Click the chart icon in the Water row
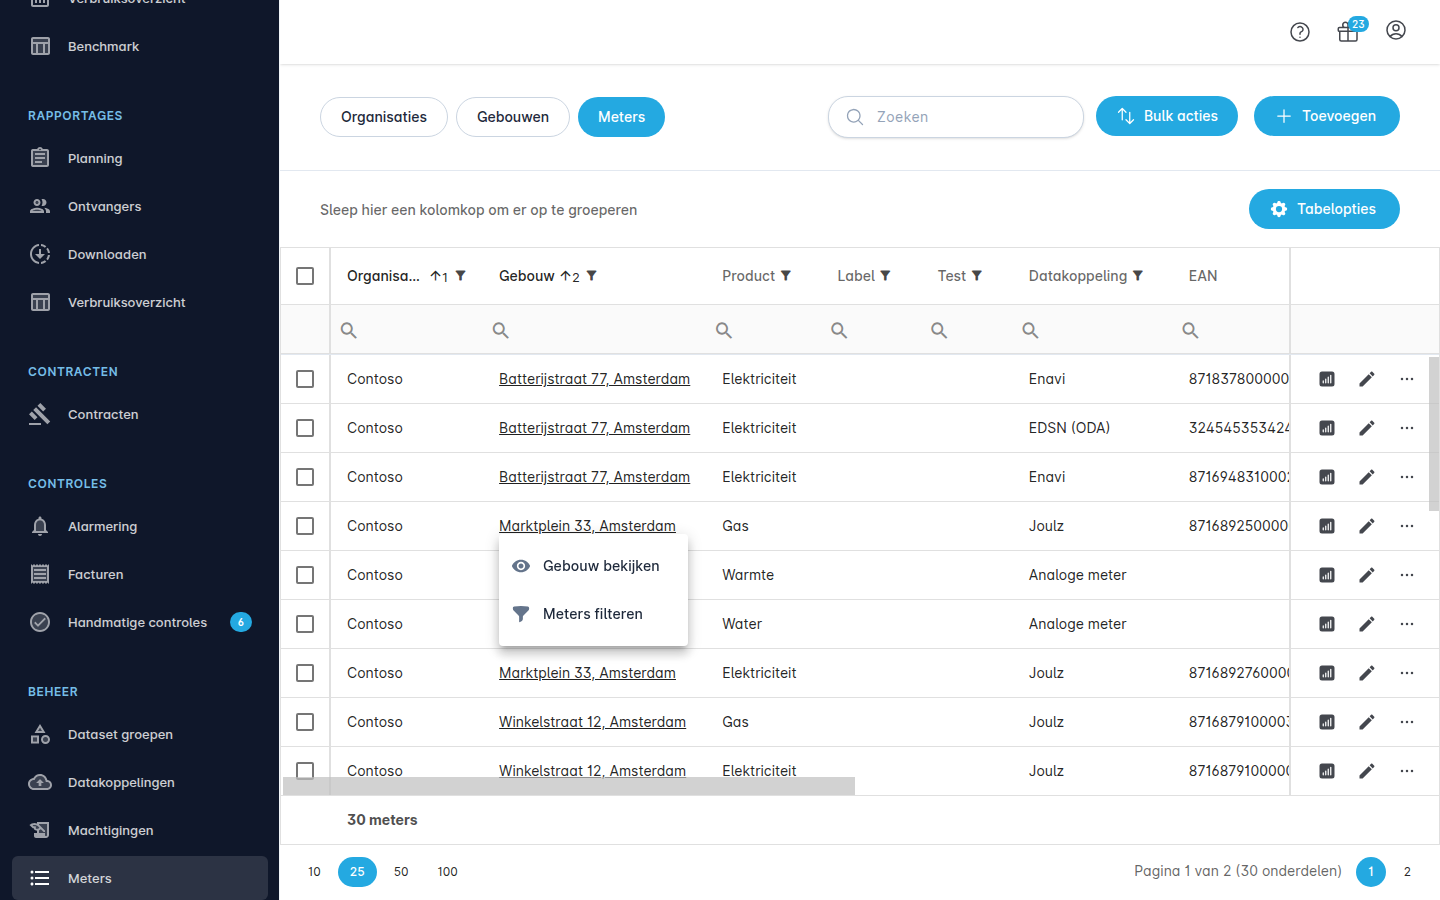 coord(1327,624)
